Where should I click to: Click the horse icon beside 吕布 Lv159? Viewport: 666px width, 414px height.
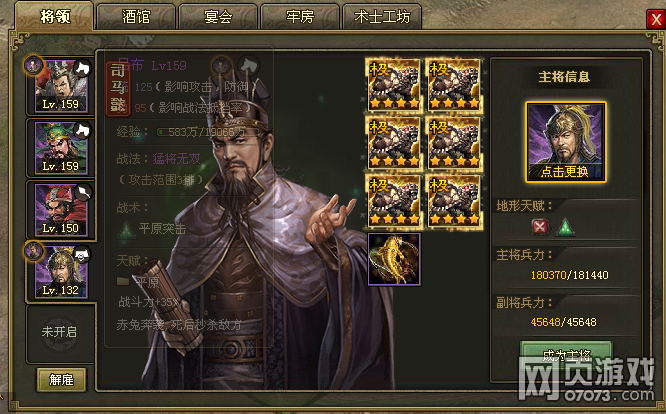[248, 65]
